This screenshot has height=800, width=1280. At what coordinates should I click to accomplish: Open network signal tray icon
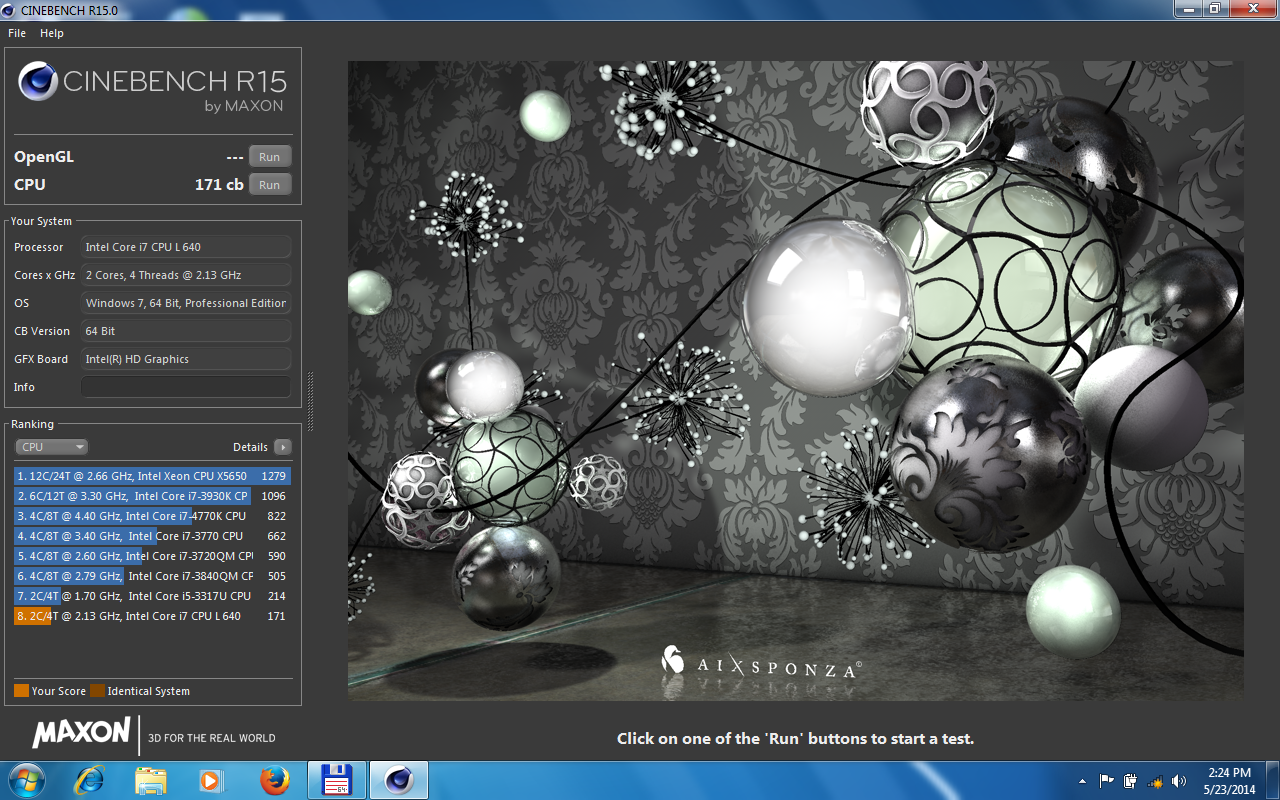1155,781
